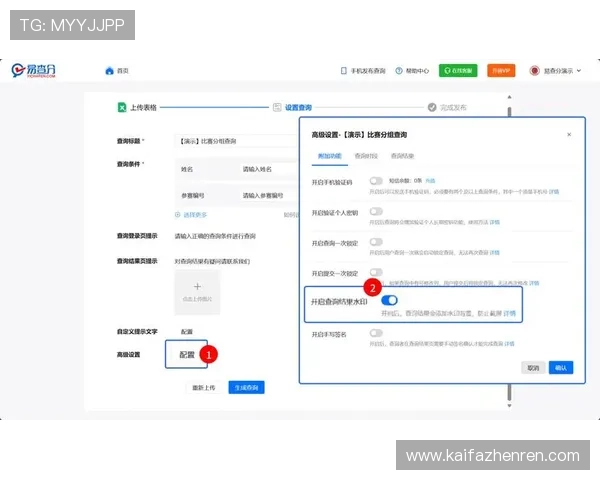Expand the 易查分演示 account dropdown
This screenshot has height=480, width=600.
coord(579,70)
